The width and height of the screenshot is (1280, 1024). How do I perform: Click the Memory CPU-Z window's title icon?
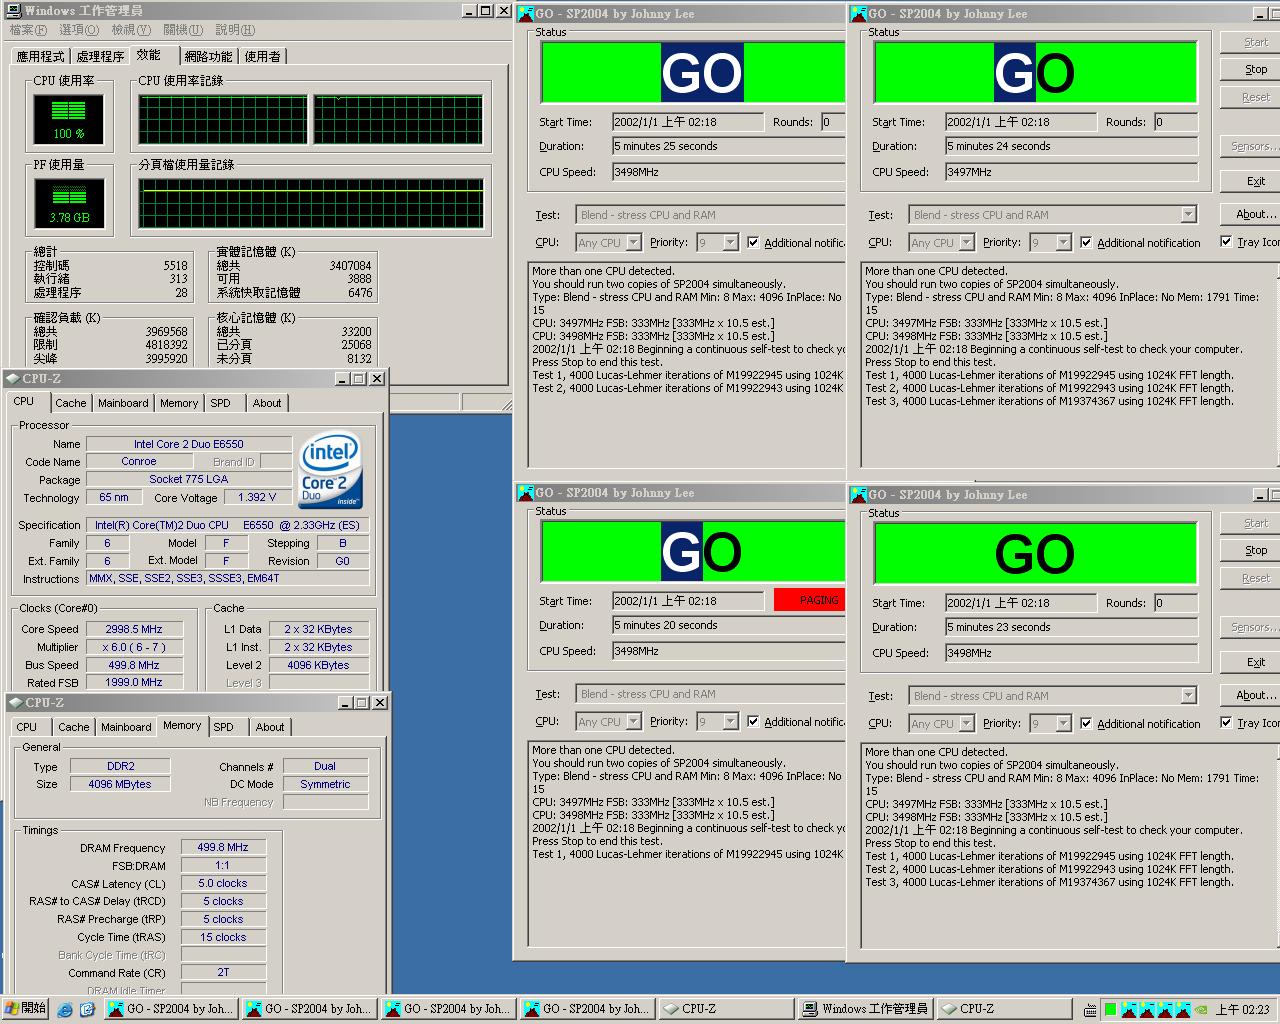click(15, 702)
